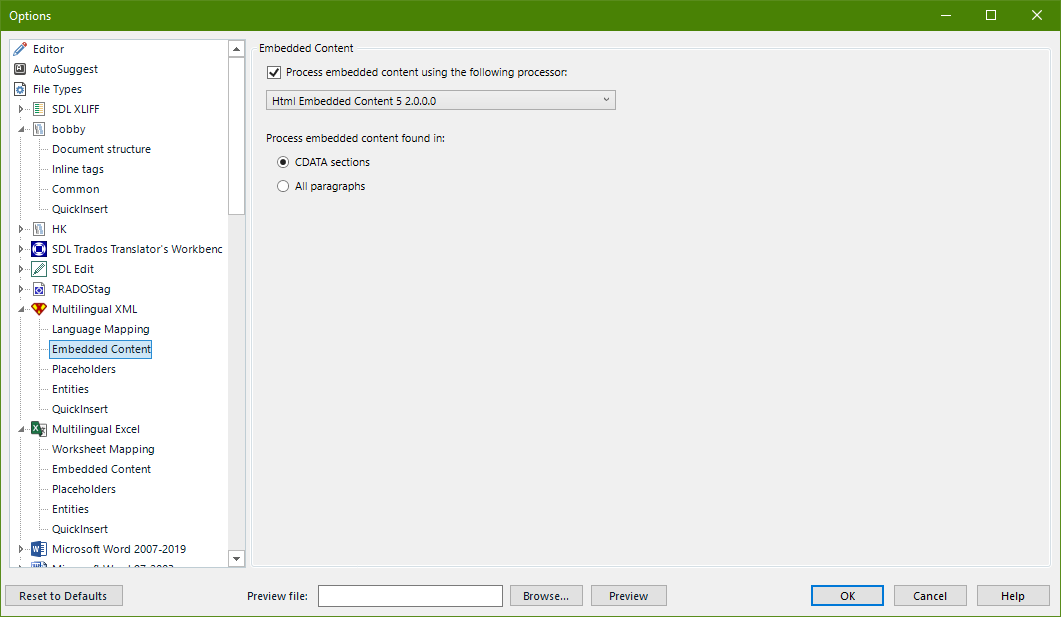The height and width of the screenshot is (617, 1061).
Task: Open Placeholders under Multilingual Excel
Action: (x=84, y=489)
